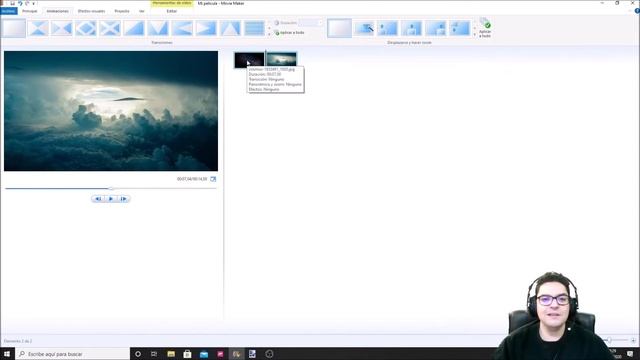Step to previous frame button
Image resolution: width=640 pixels, height=360 pixels.
point(98,199)
